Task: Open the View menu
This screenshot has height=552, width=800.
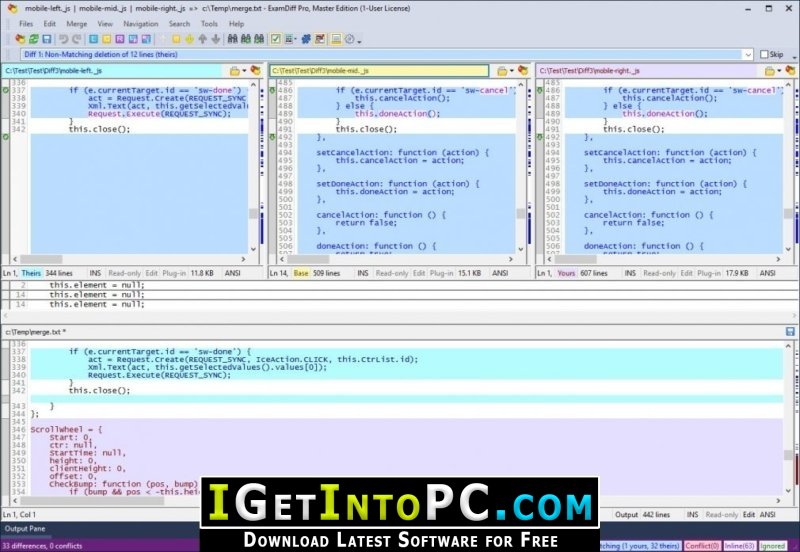Action: coord(105,23)
